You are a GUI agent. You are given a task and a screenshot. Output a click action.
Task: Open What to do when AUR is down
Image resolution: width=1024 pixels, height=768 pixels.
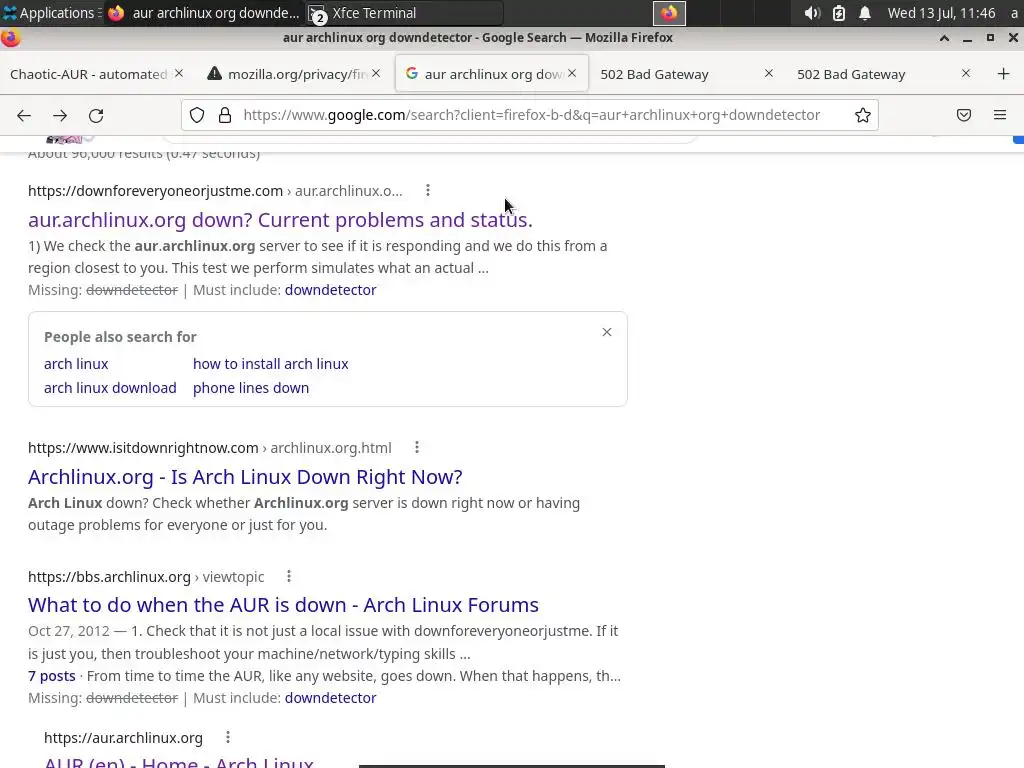(x=283, y=605)
